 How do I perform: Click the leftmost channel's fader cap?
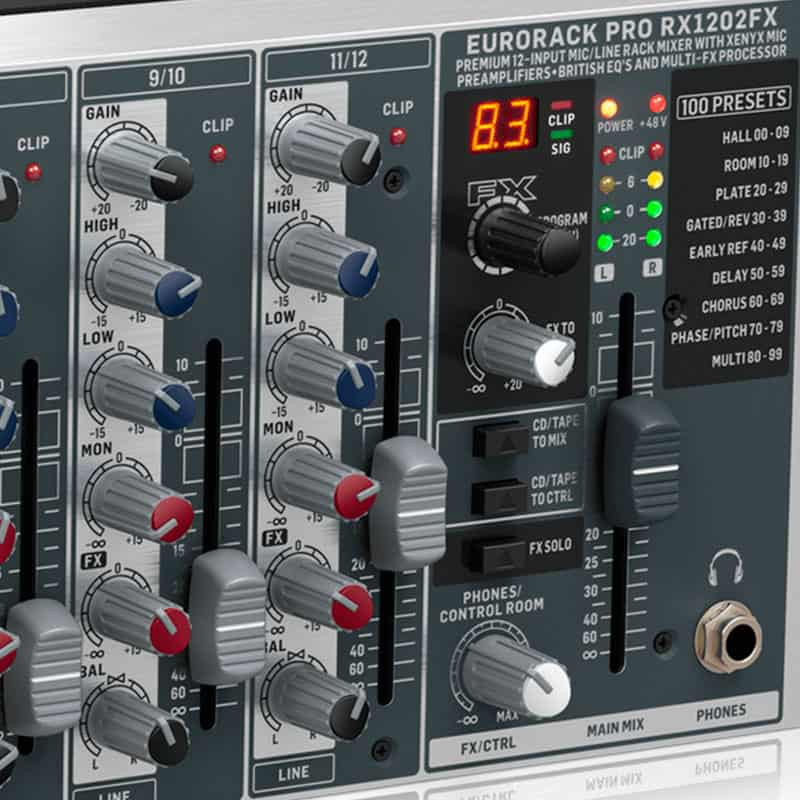tap(43, 667)
